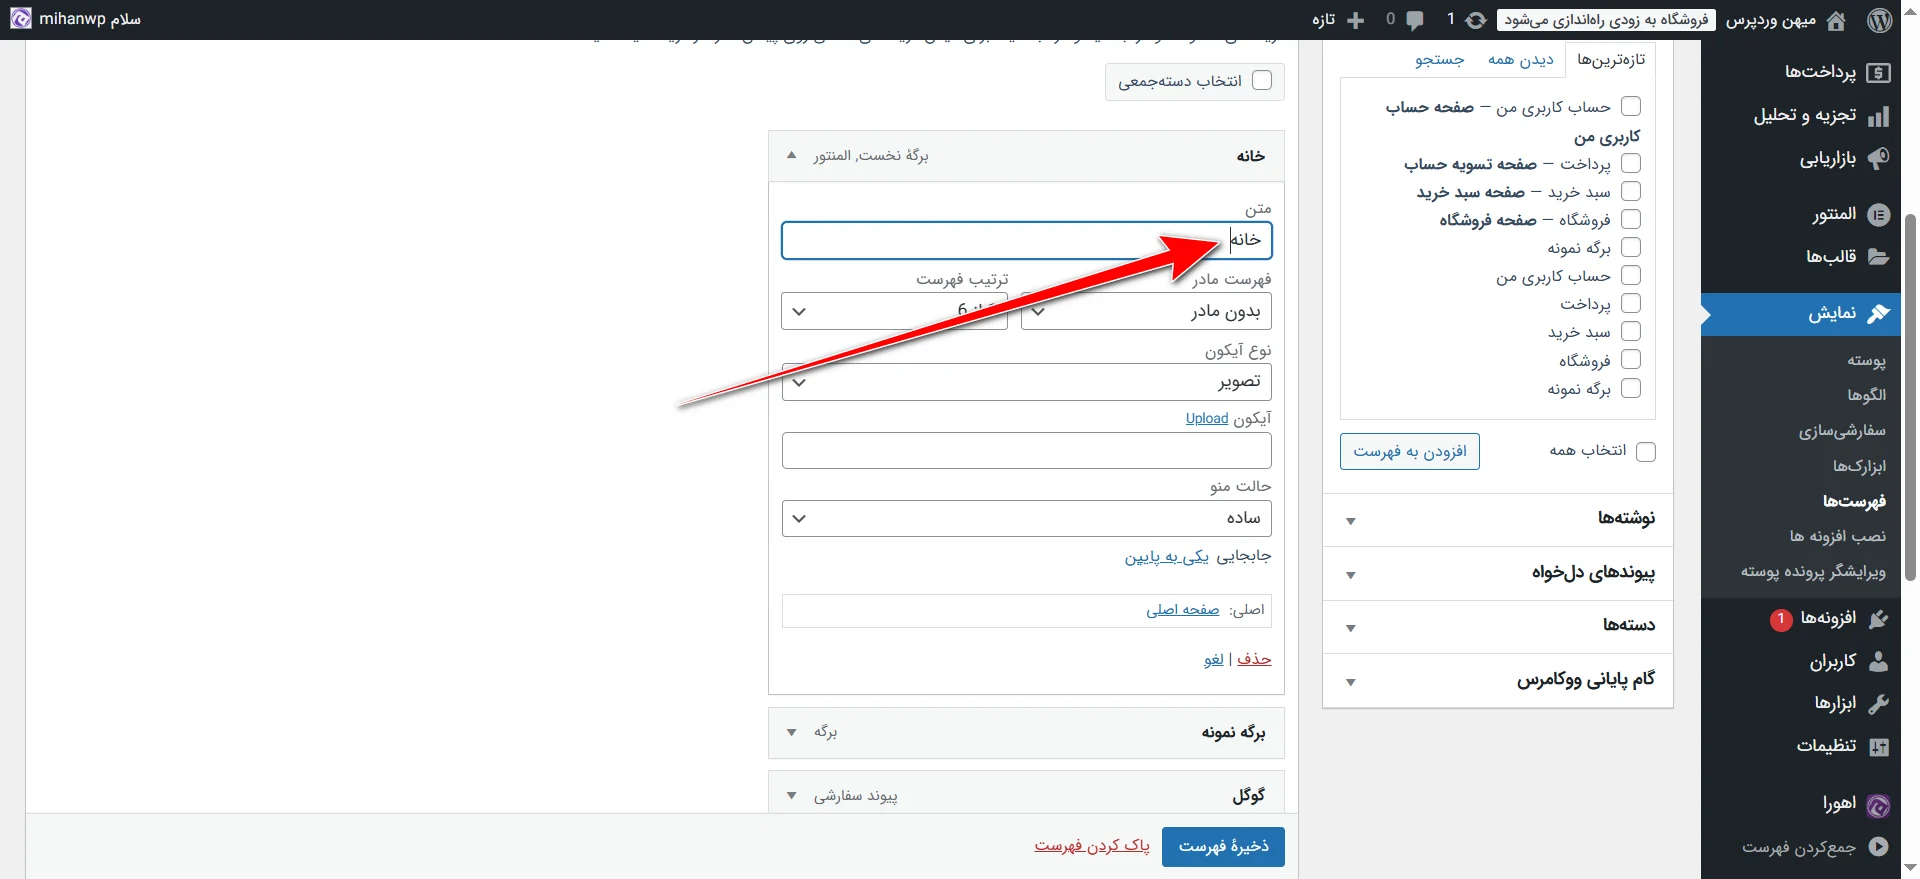The image size is (1920, 879).
Task: Enable انتخاب دسته‌جمعی checkbox
Action: click(x=1262, y=80)
